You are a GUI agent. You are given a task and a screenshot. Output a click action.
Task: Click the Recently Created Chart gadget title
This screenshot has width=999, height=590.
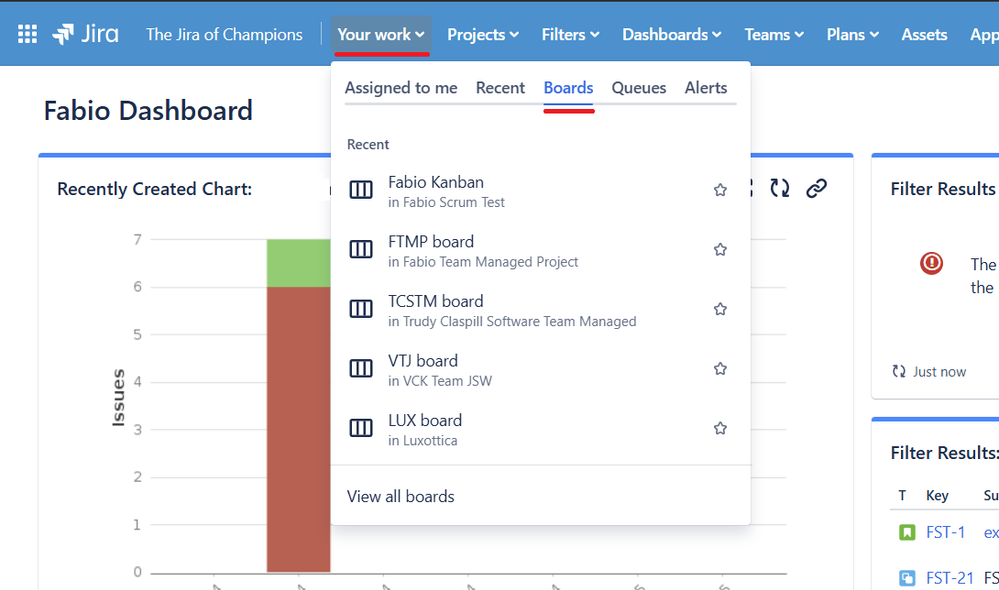(154, 189)
